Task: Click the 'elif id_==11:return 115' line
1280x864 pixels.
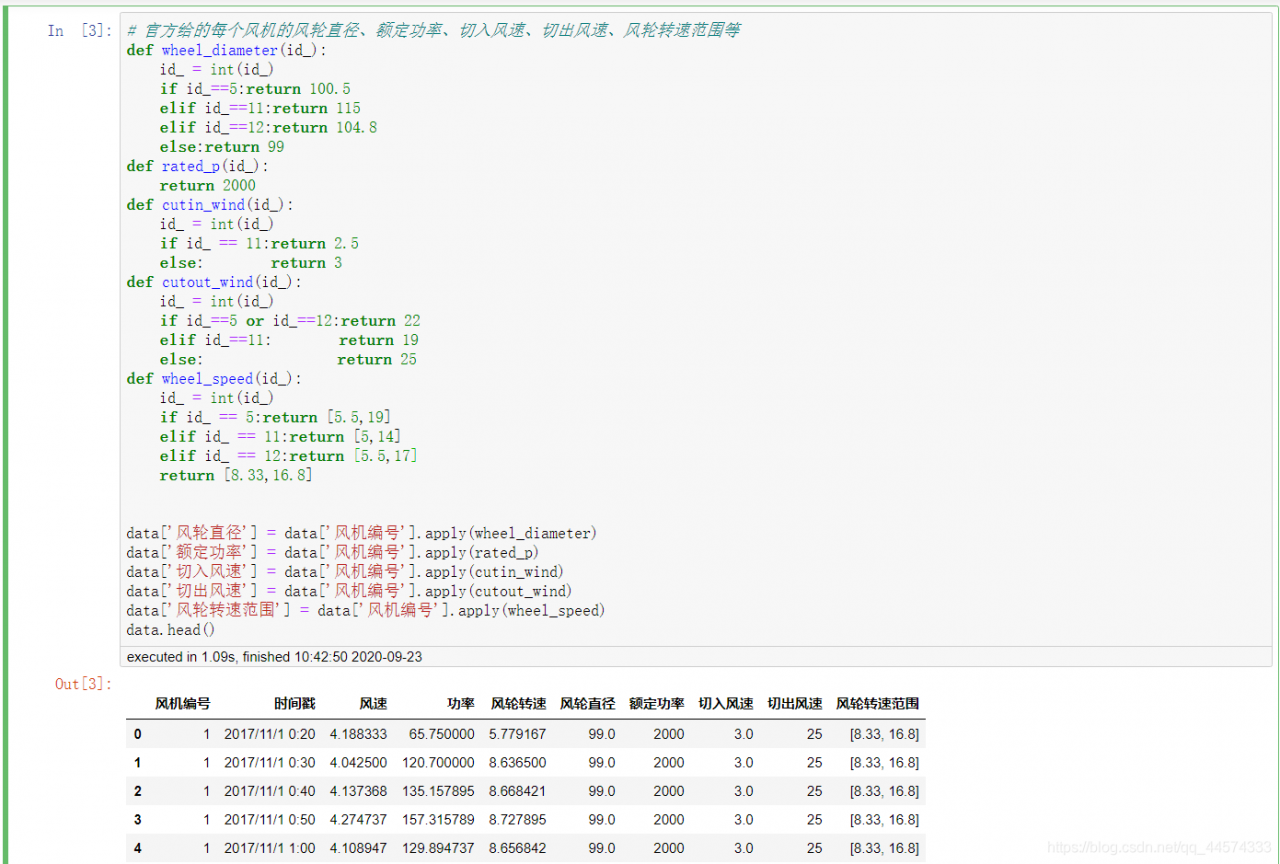Action: (260, 108)
